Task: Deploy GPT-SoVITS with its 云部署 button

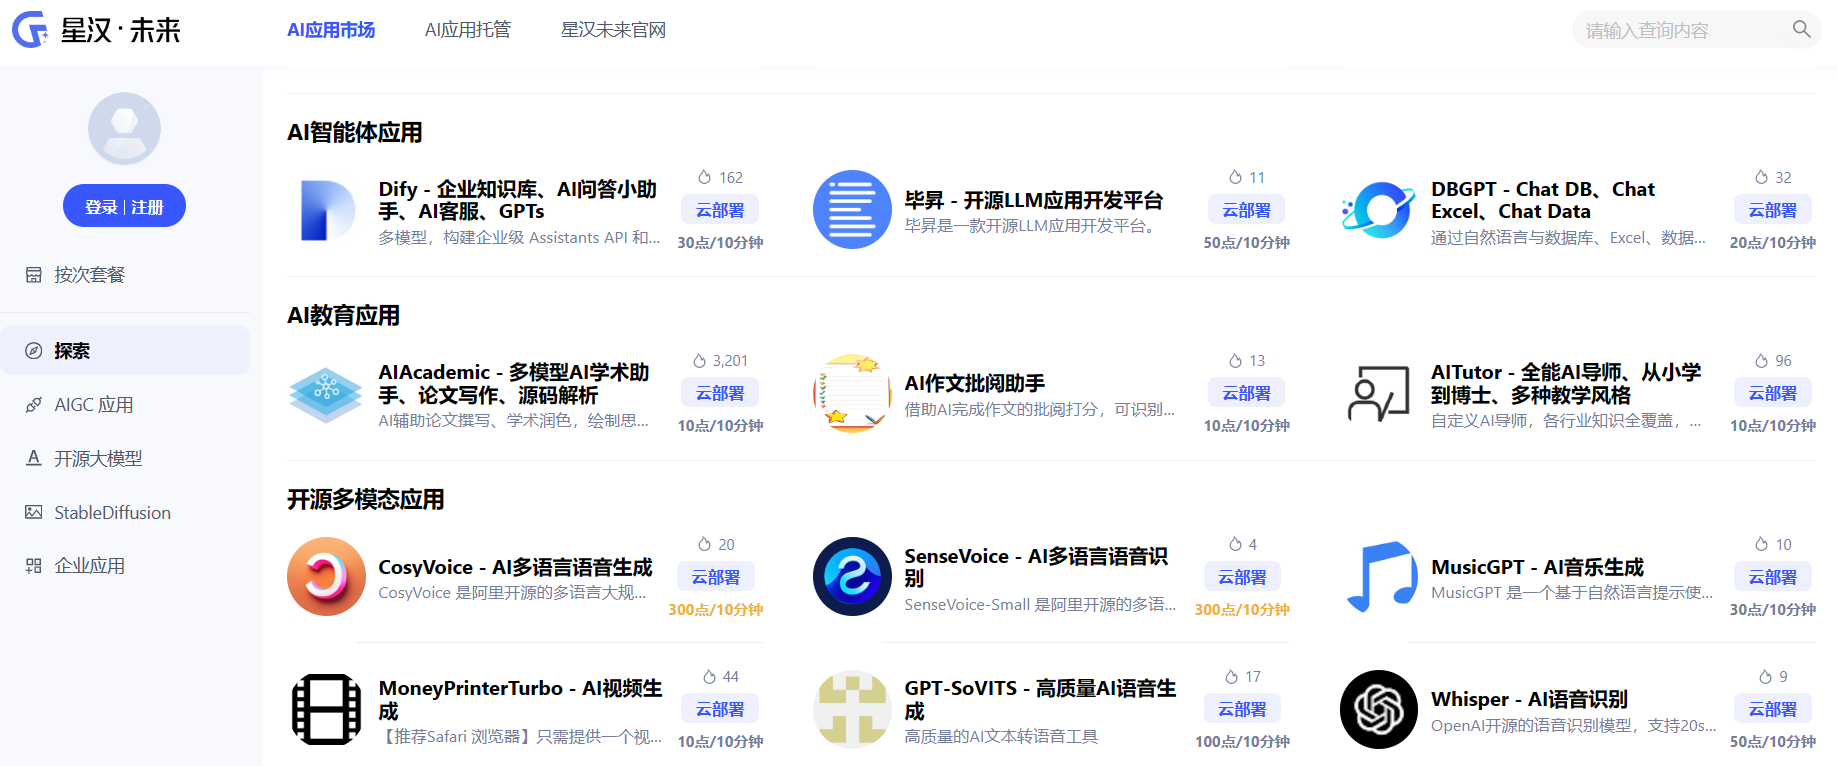Action: click(x=1242, y=709)
